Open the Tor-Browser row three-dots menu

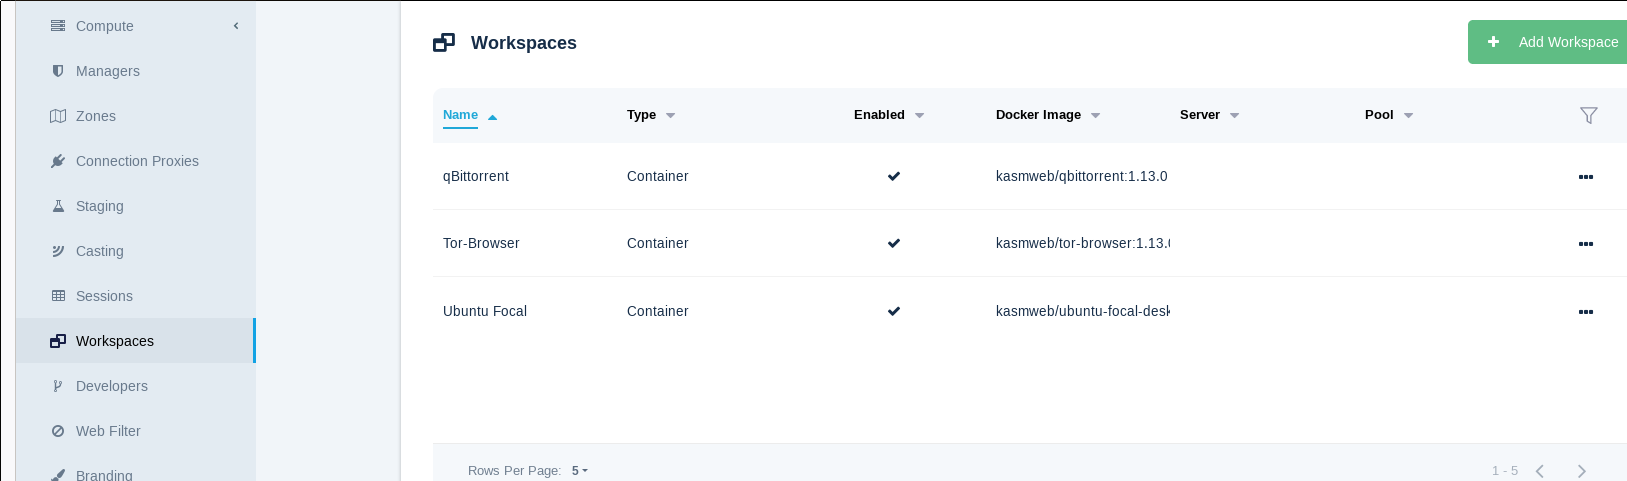point(1586,244)
